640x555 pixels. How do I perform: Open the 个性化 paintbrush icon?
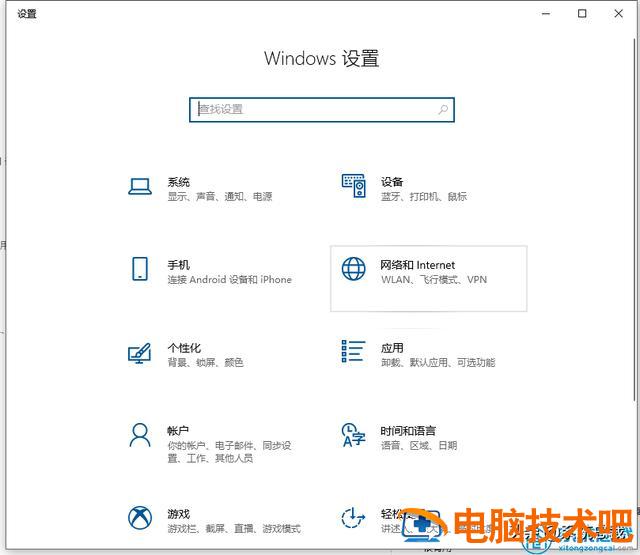pos(140,353)
